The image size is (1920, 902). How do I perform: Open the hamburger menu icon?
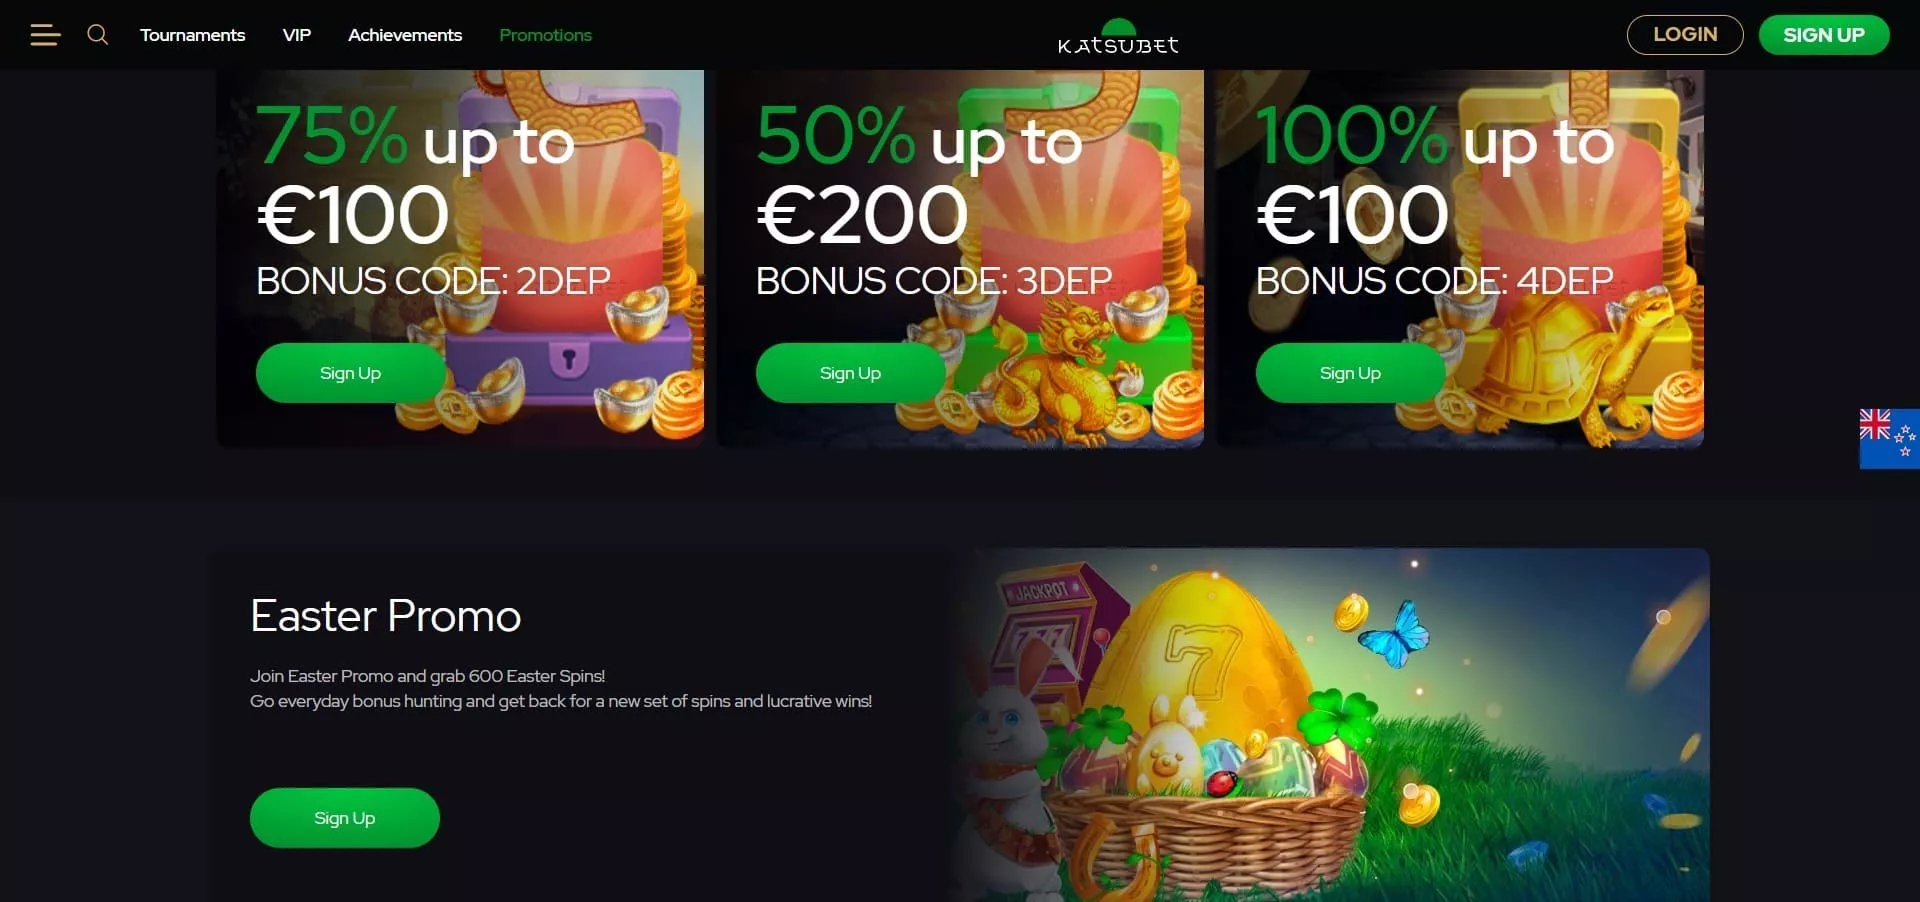click(x=45, y=35)
